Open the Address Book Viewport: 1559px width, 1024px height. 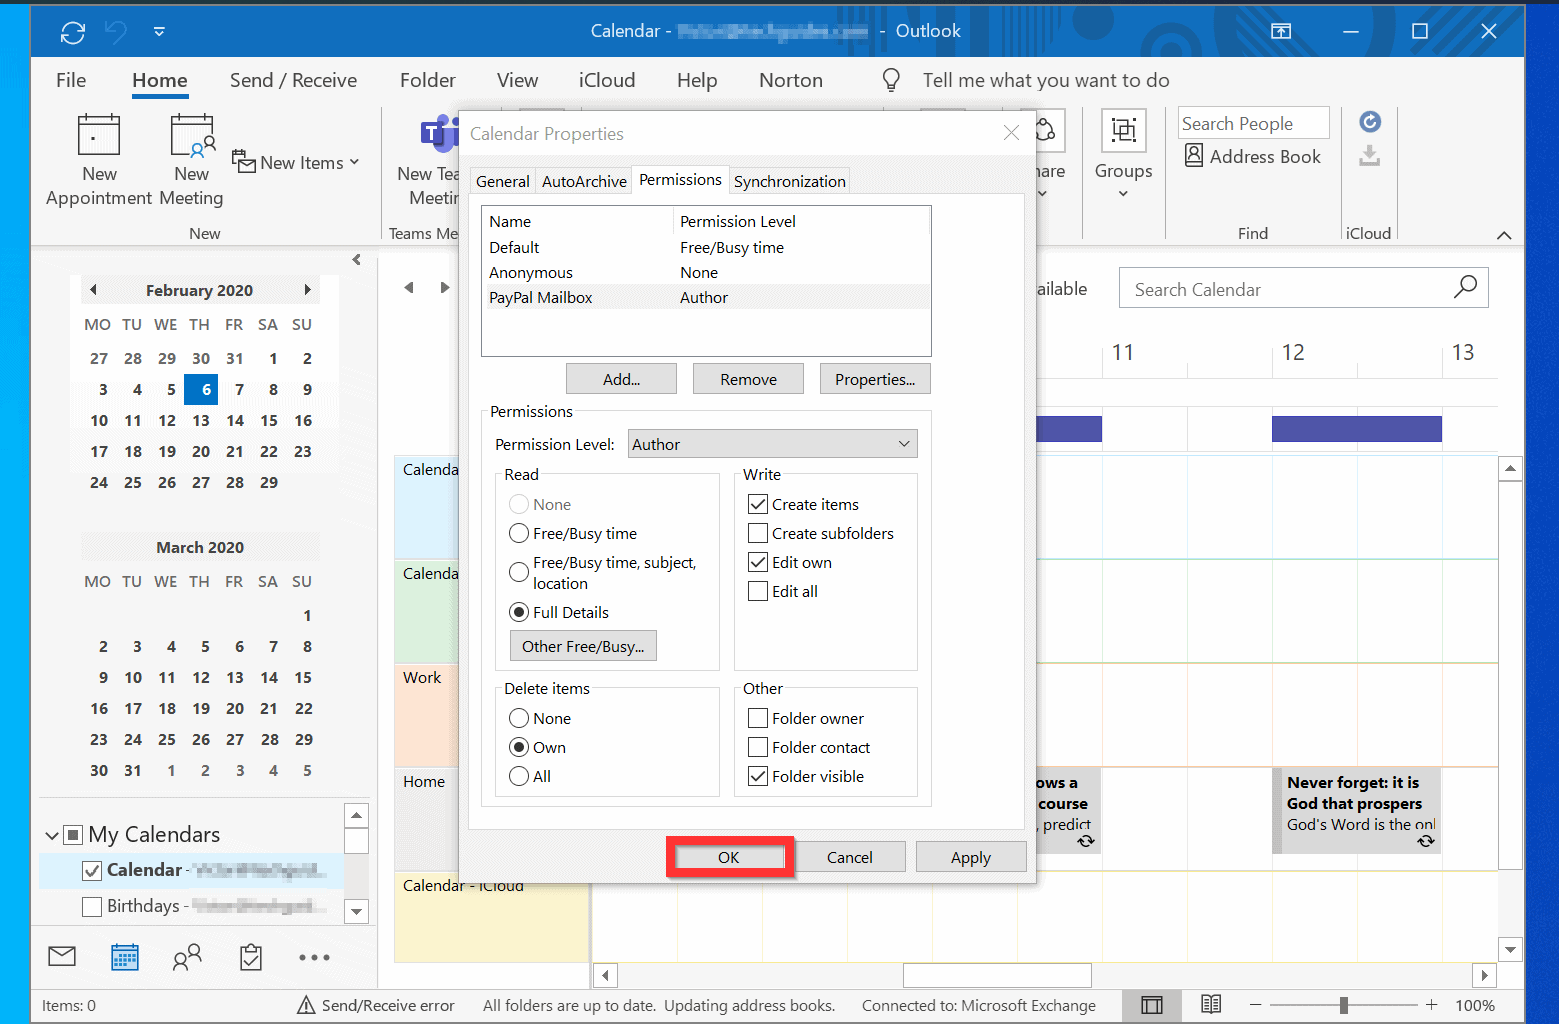[1253, 156]
